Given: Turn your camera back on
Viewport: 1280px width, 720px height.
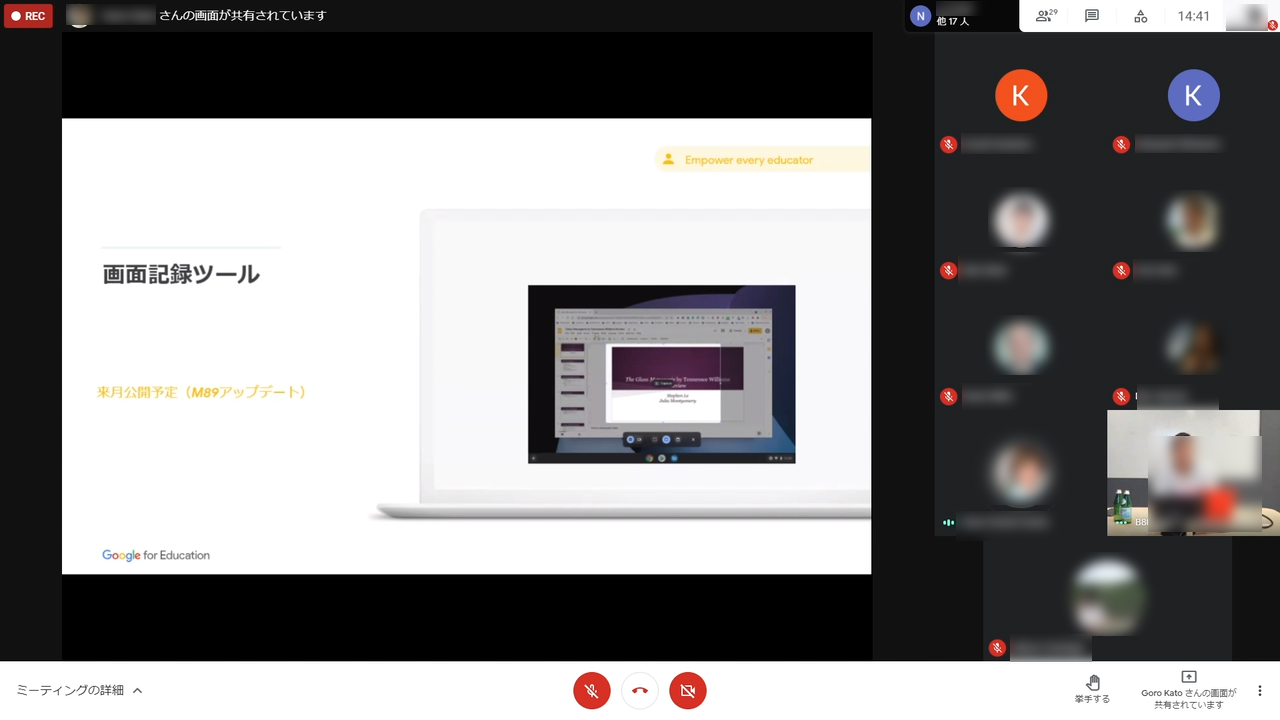Looking at the screenshot, I should tap(687, 690).
